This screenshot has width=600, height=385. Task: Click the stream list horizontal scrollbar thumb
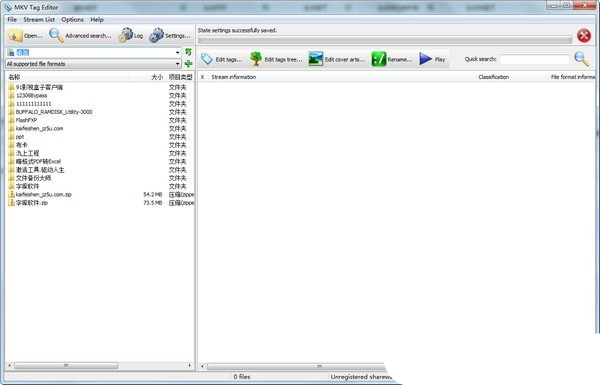click(x=297, y=366)
